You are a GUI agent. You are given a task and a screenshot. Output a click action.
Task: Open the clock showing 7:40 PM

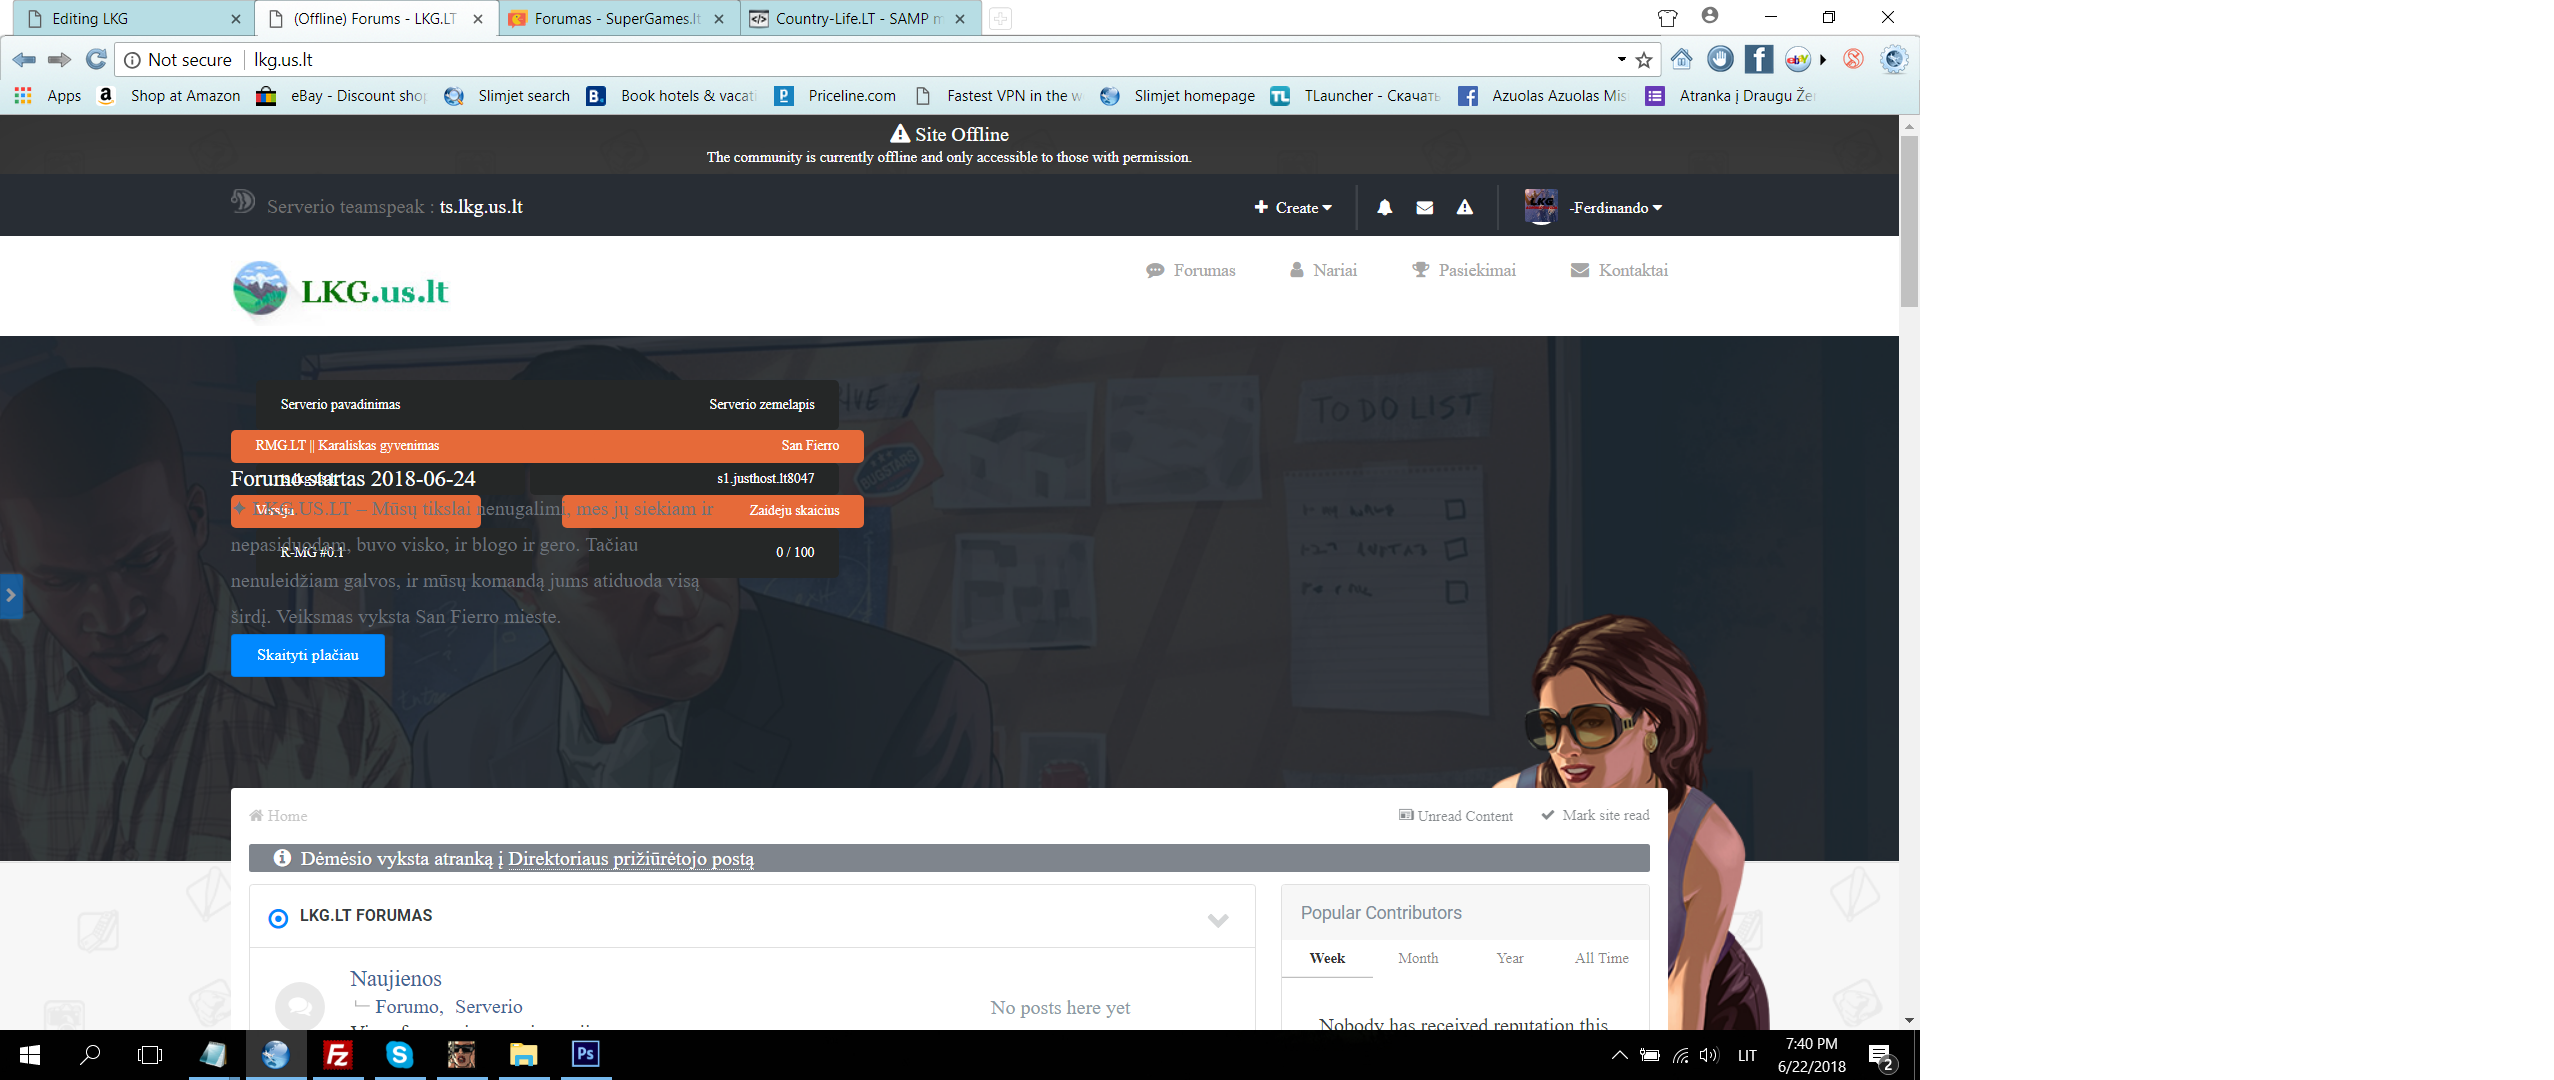[1811, 1055]
